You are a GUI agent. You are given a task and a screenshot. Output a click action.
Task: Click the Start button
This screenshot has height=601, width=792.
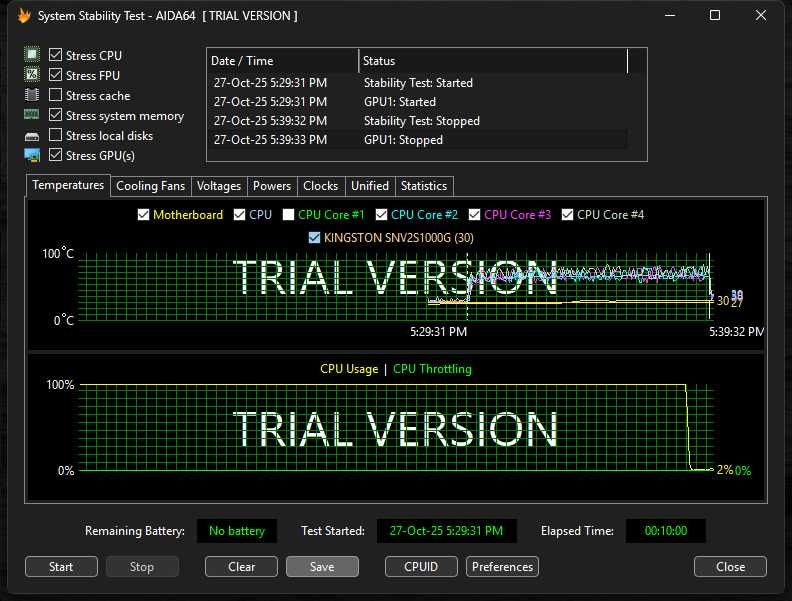pos(61,567)
